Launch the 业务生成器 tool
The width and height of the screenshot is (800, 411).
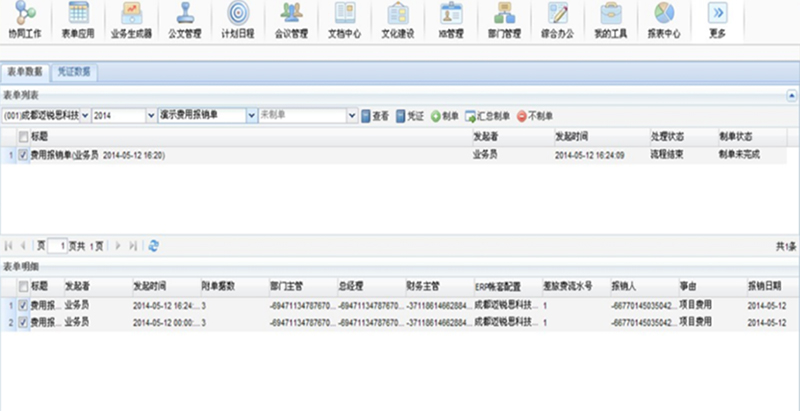132,20
